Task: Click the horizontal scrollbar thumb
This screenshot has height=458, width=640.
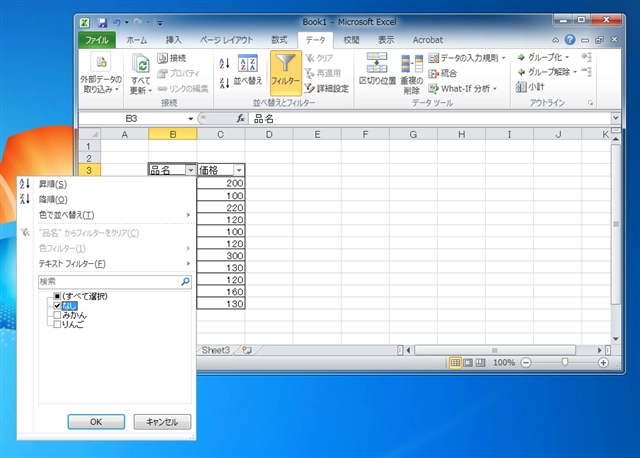Action: point(495,350)
